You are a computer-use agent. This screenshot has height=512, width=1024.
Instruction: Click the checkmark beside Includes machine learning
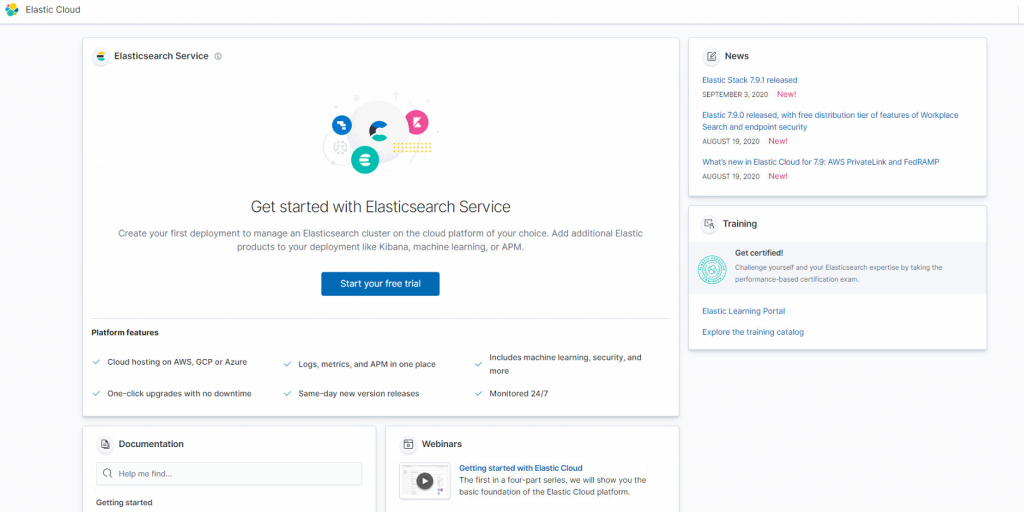[479, 364]
